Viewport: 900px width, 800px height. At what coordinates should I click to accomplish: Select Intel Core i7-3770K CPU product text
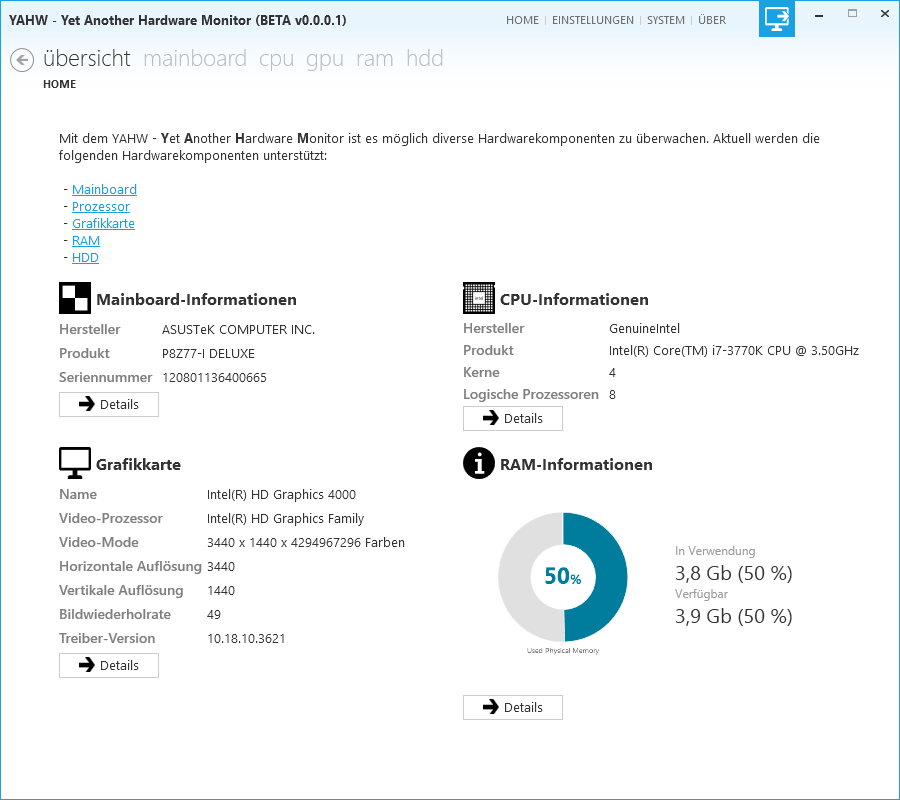pos(734,351)
